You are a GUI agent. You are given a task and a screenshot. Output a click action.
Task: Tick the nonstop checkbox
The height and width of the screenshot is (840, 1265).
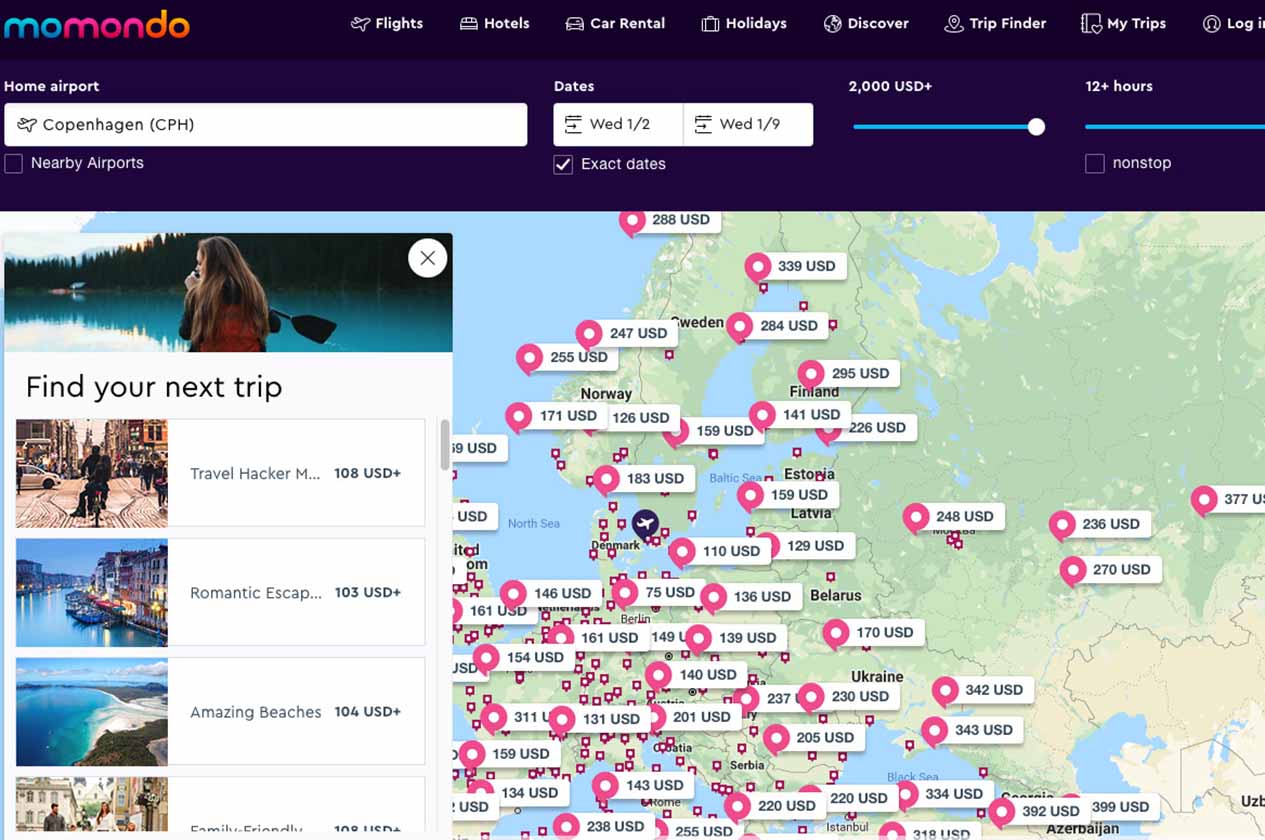(1095, 164)
